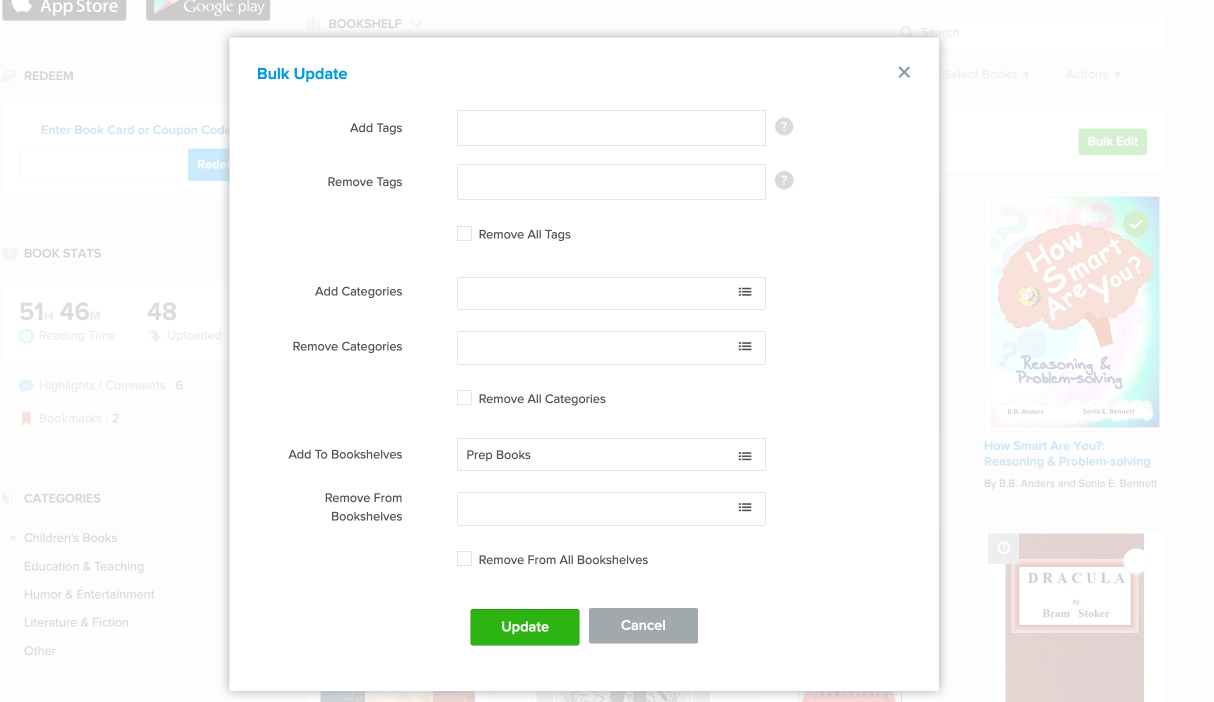Image resolution: width=1214 pixels, height=702 pixels.
Task: Click help icon next to Add Tags
Action: 784,127
